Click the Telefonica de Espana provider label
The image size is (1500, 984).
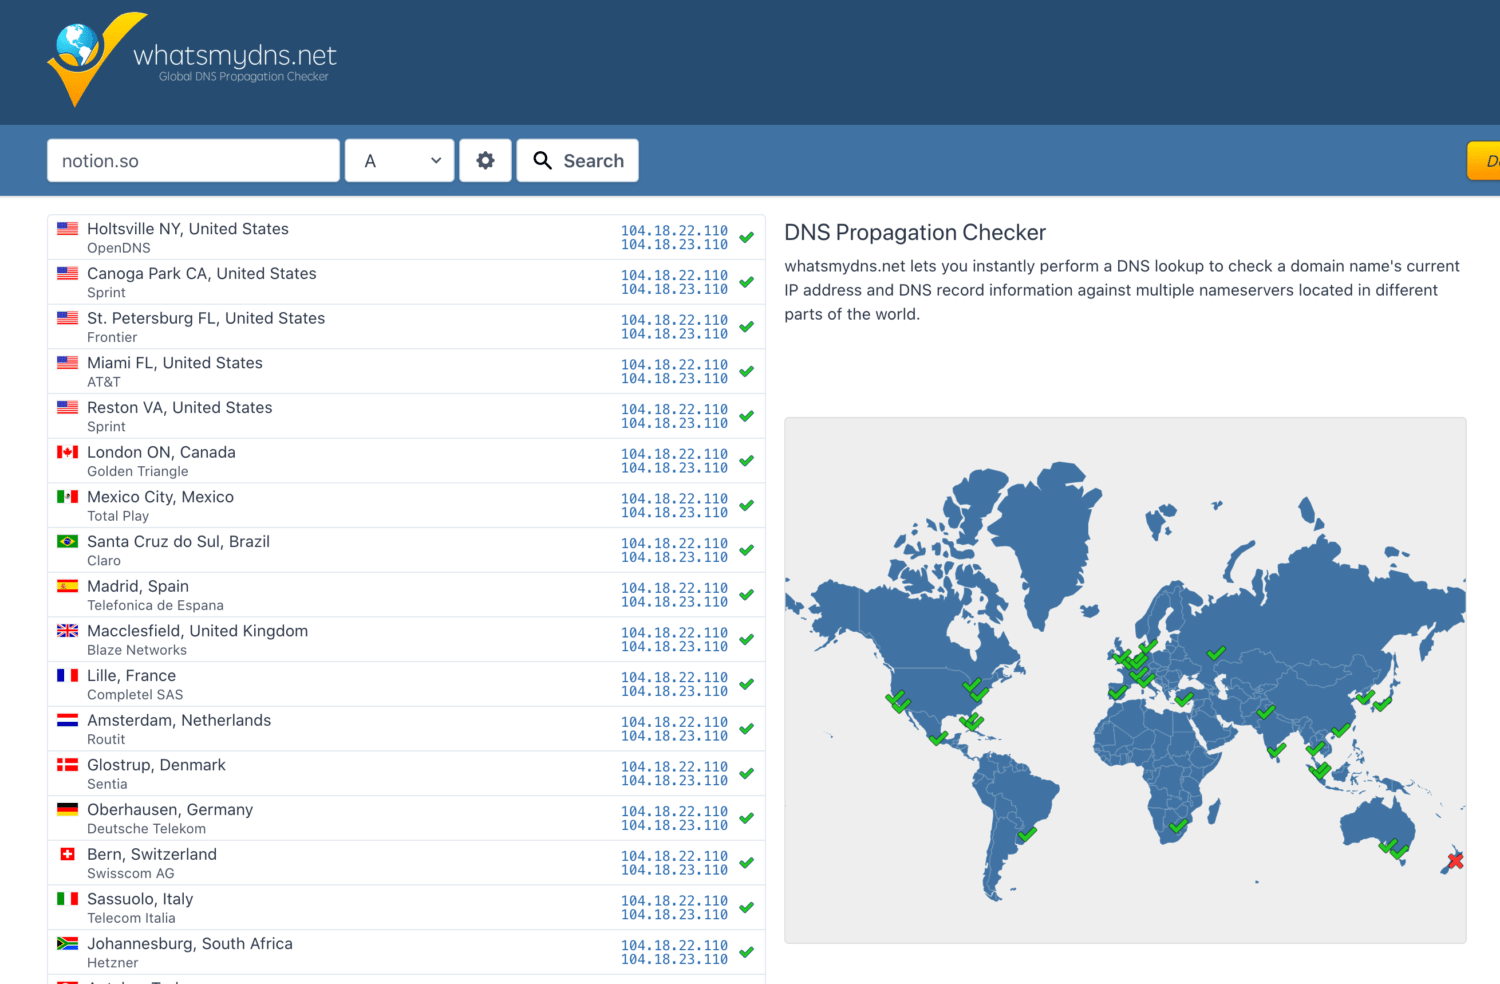click(x=155, y=606)
